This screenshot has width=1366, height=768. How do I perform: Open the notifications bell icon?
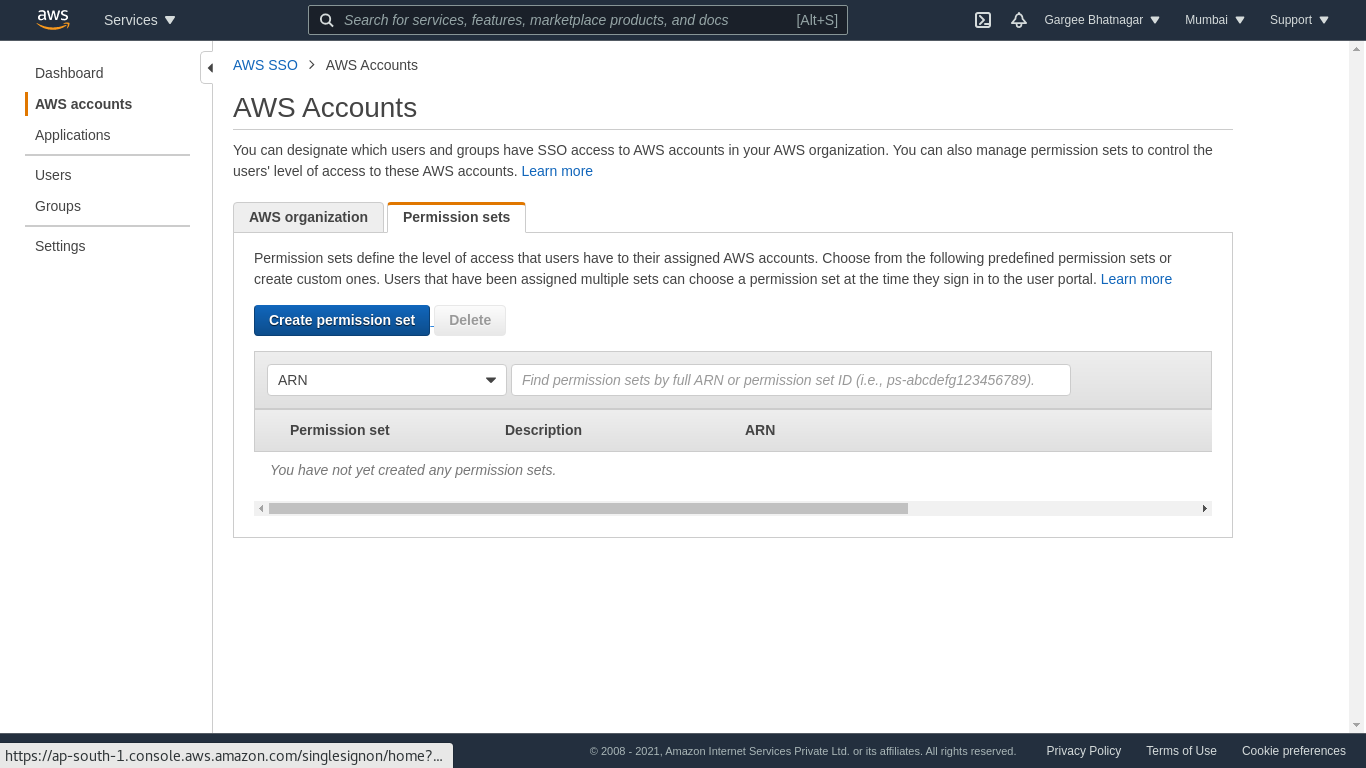click(x=1019, y=20)
